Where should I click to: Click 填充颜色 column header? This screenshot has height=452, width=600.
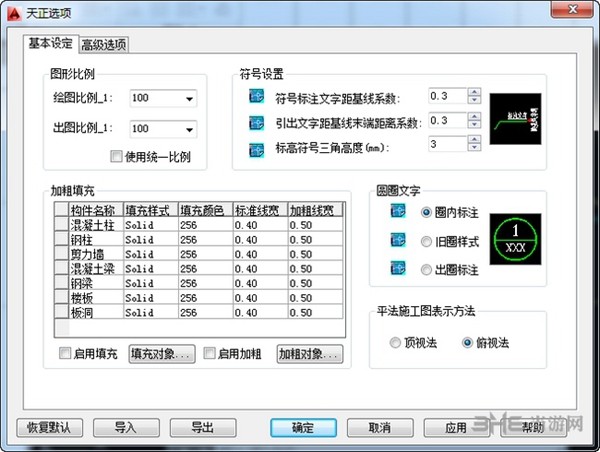205,210
